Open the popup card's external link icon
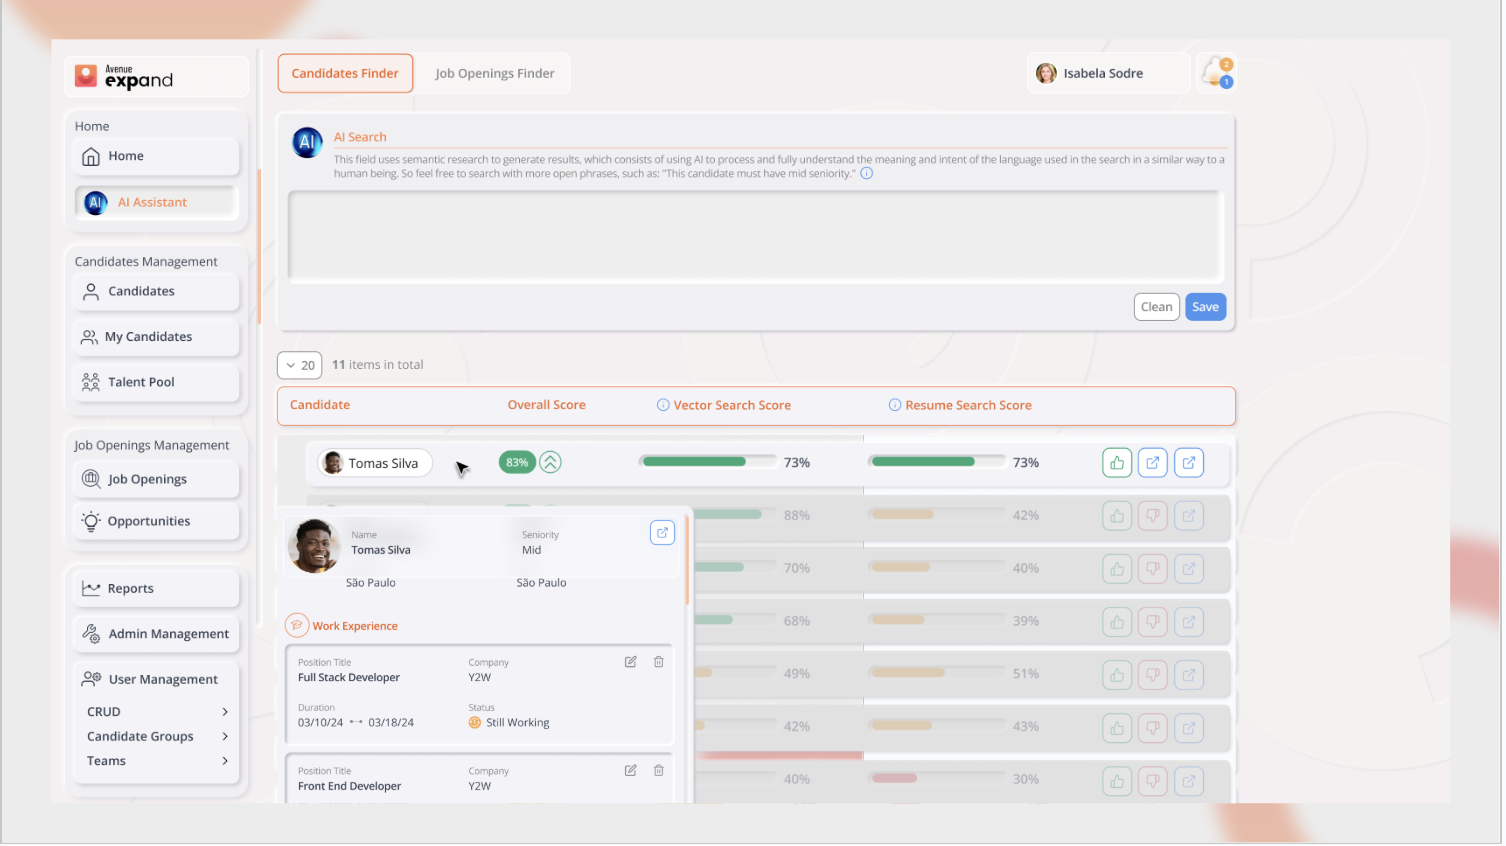 pos(662,533)
